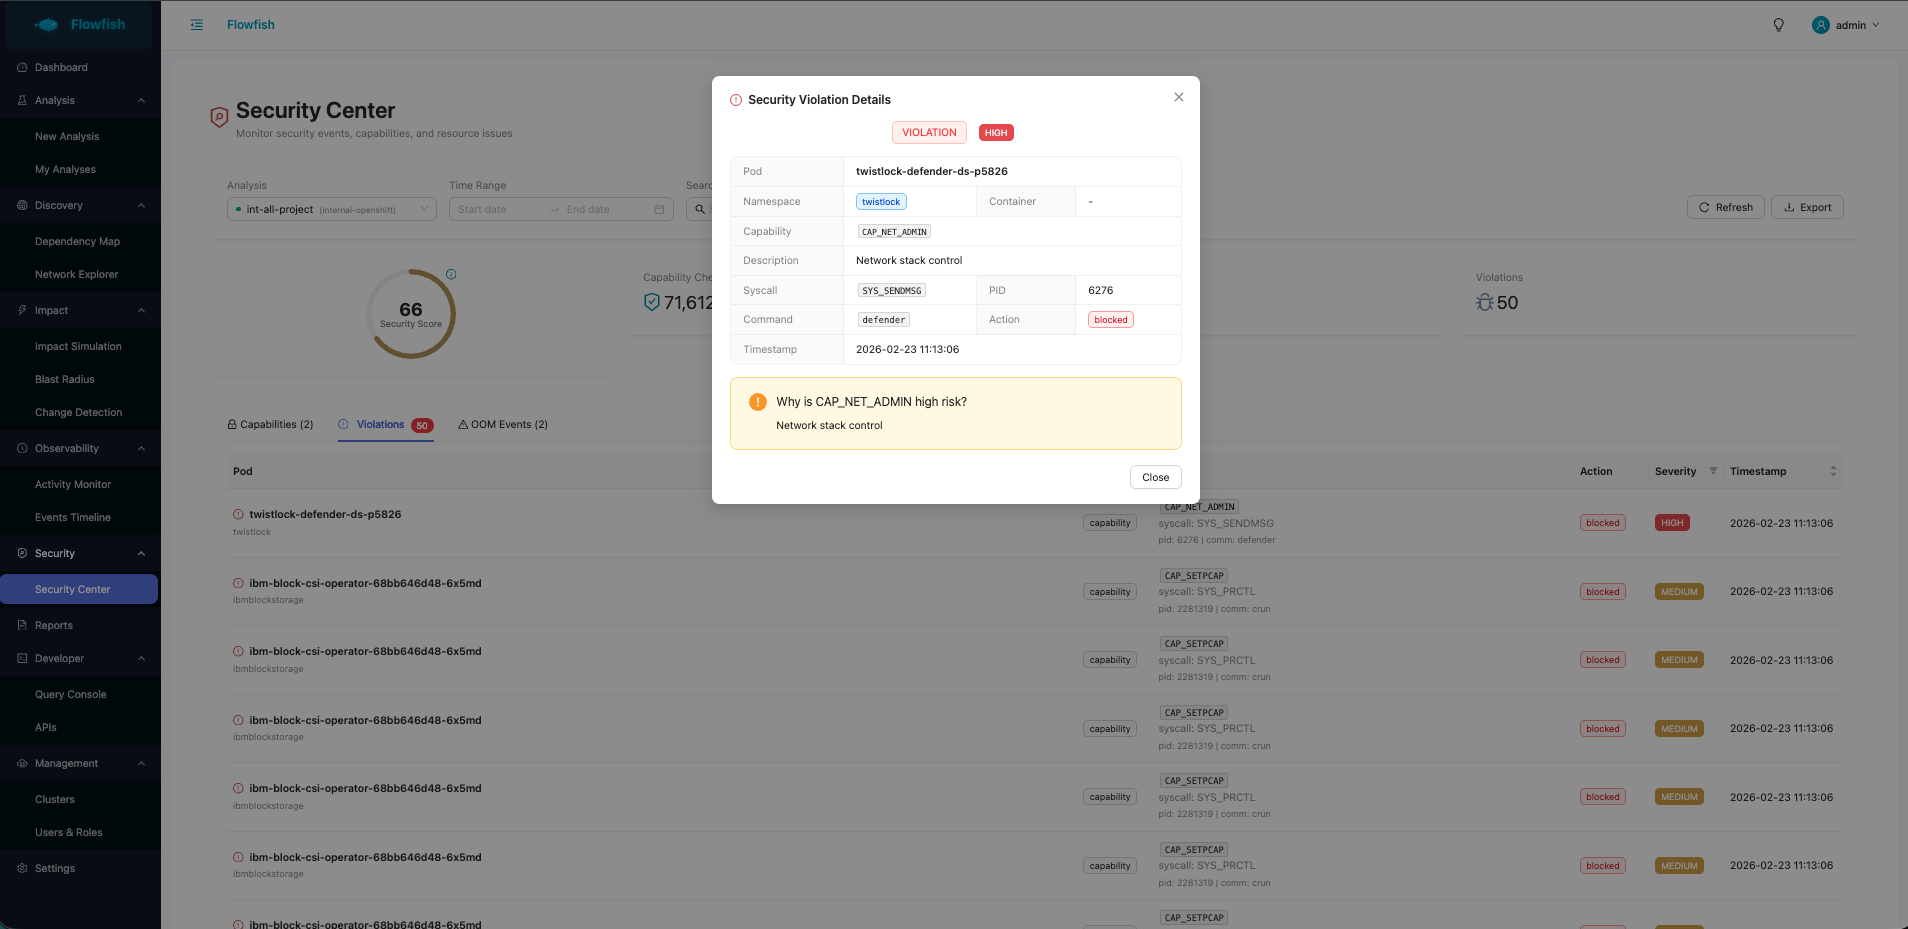Click blocked tag in twistlock-defender row
Viewport: 1908px width, 929px height.
pos(1602,523)
